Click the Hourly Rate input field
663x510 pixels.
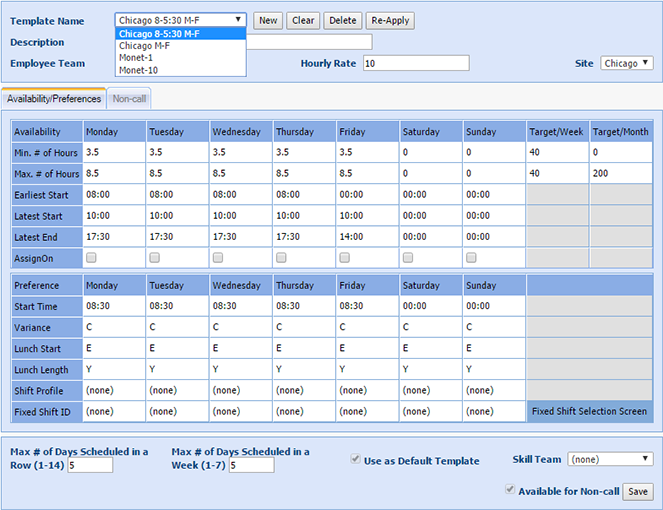(x=415, y=64)
